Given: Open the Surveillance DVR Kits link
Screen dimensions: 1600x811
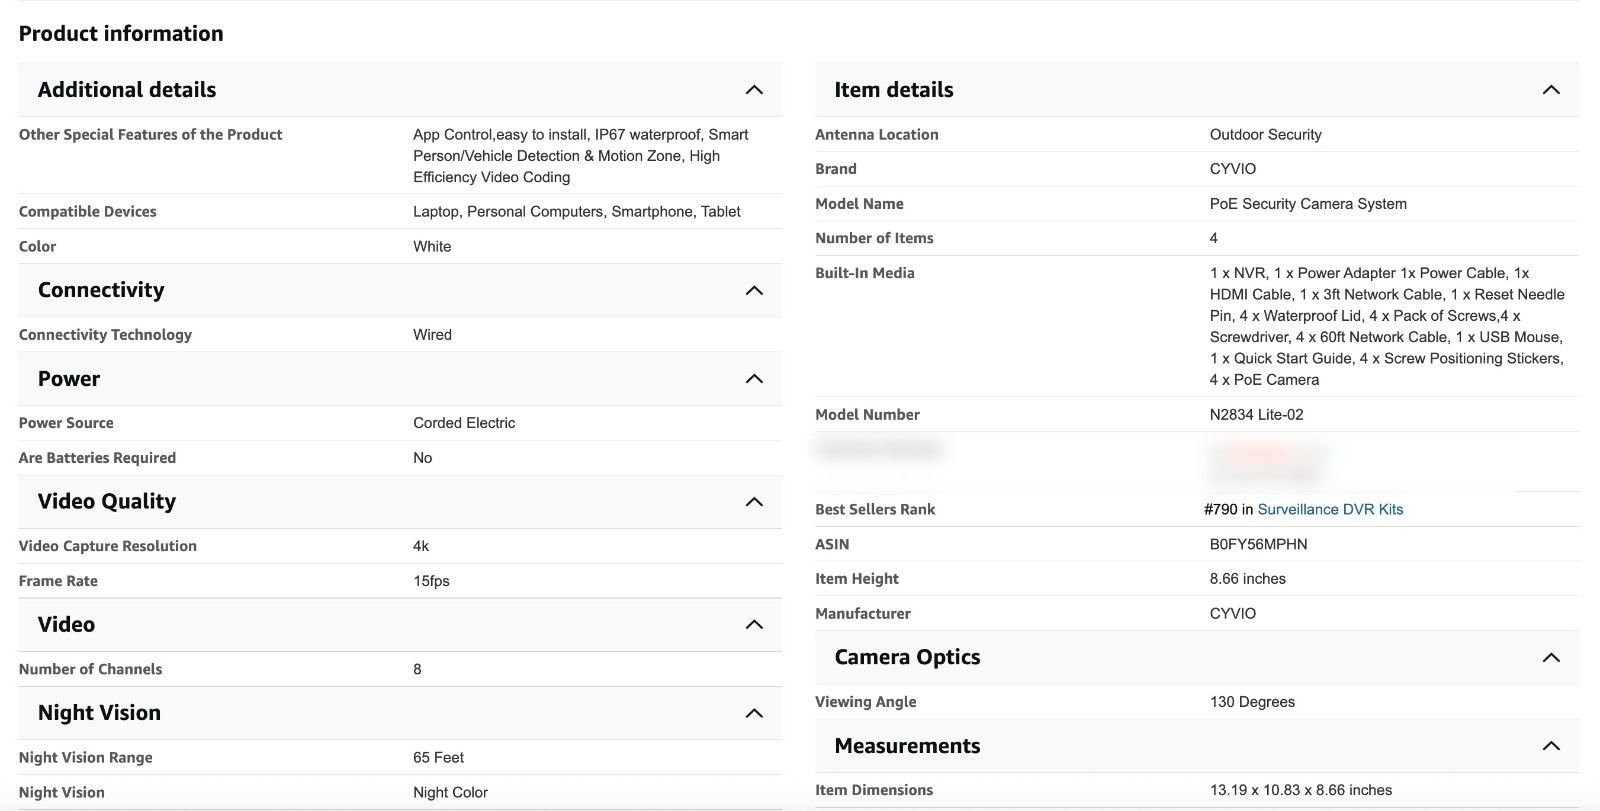Looking at the screenshot, I should (x=1330, y=509).
